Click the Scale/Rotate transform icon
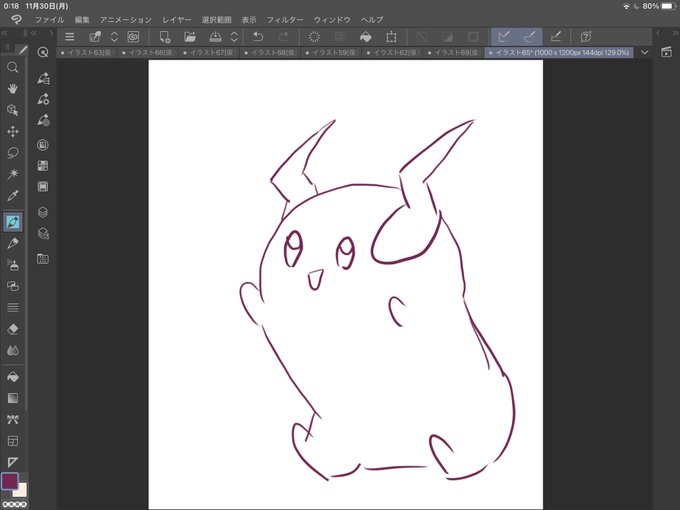680x510 pixels. [x=391, y=37]
